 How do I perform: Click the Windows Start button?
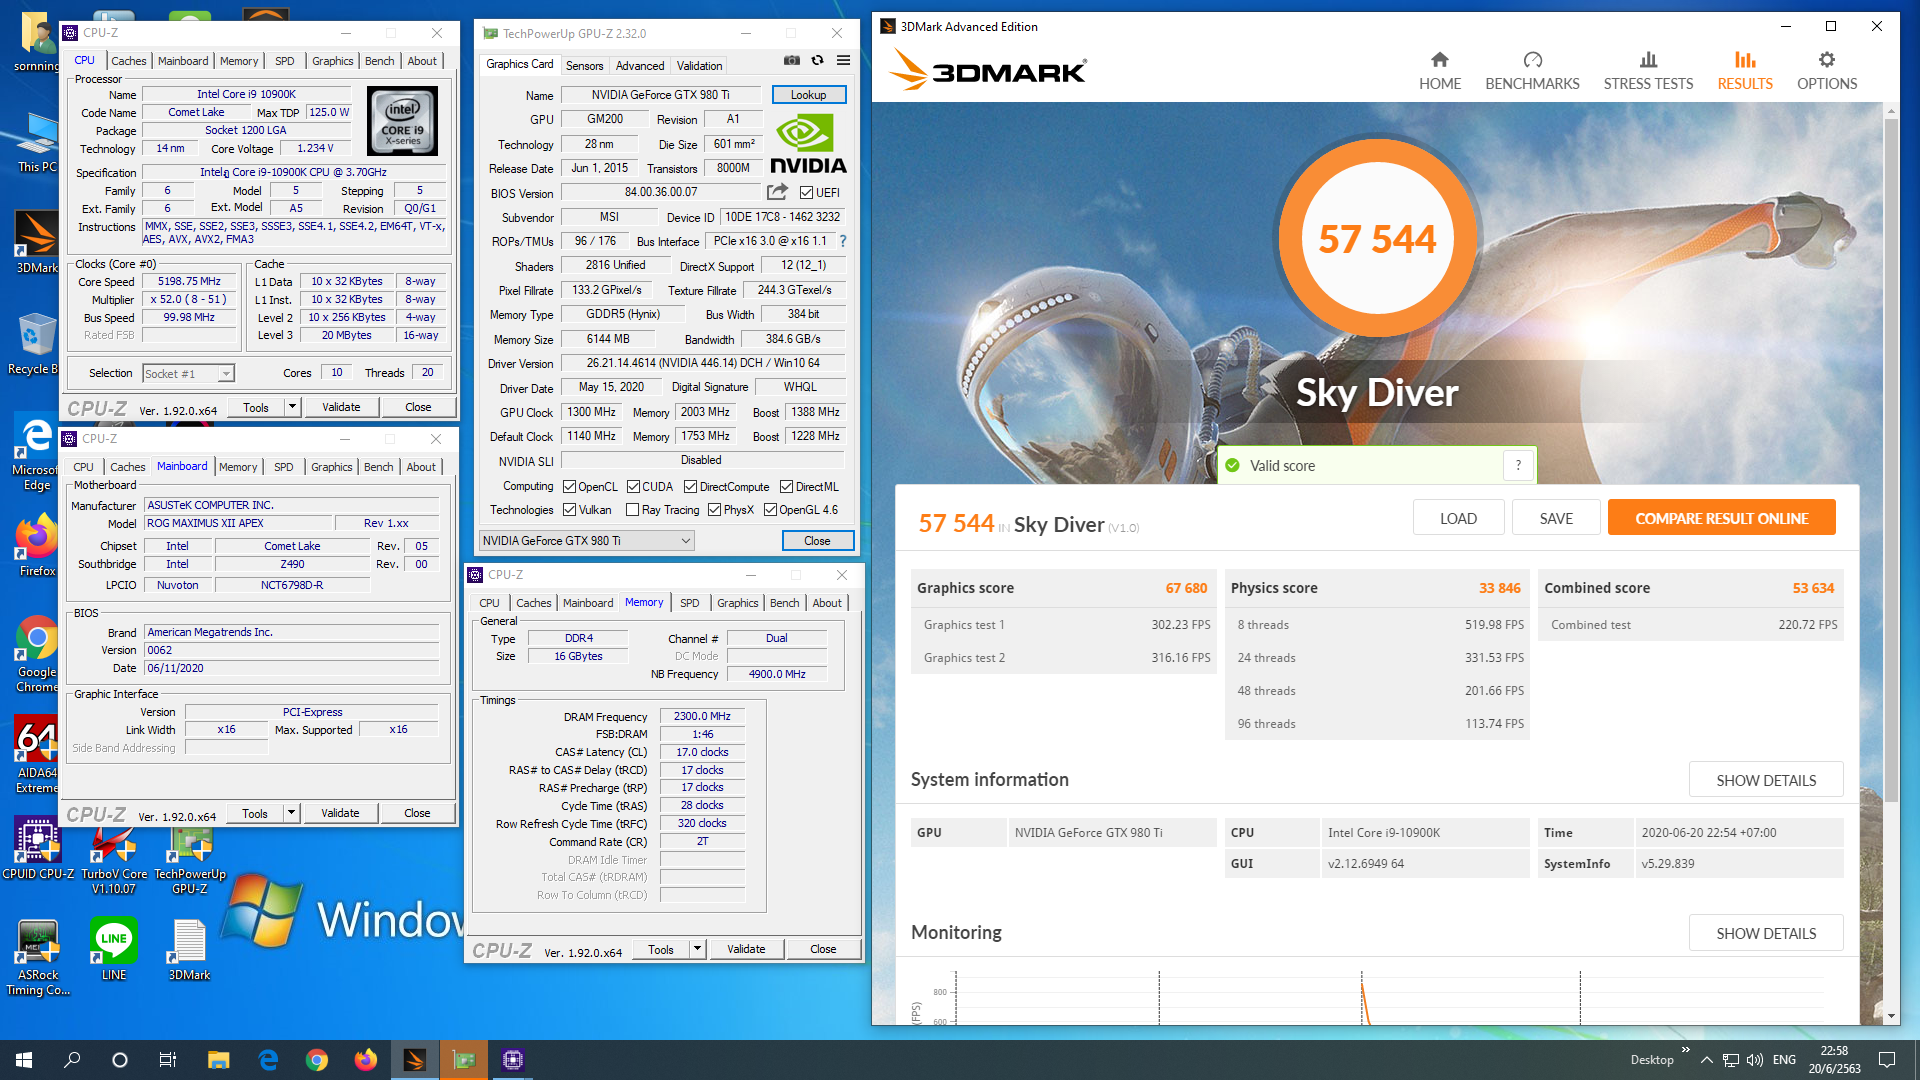click(x=24, y=1060)
